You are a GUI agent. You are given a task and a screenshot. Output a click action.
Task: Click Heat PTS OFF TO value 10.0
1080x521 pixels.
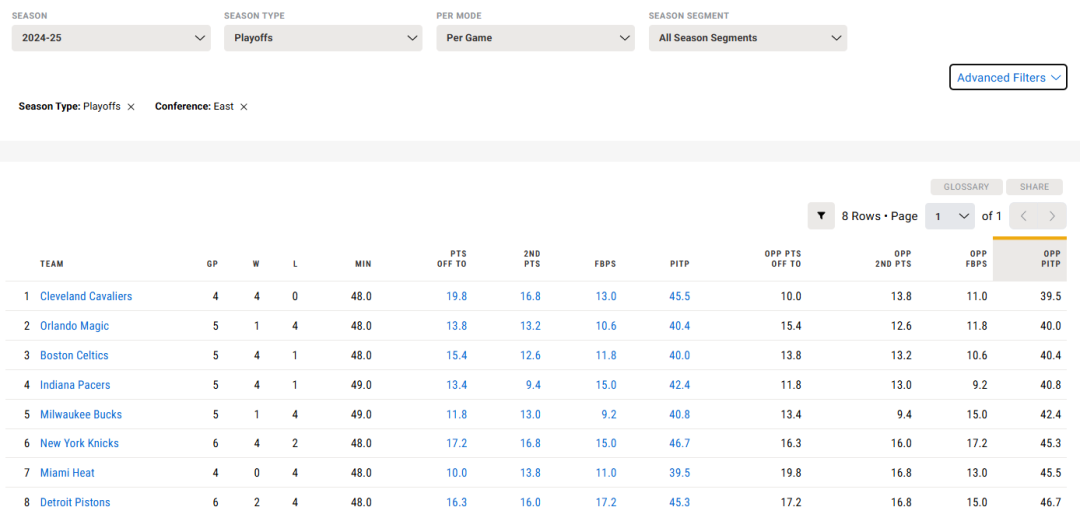coord(456,473)
